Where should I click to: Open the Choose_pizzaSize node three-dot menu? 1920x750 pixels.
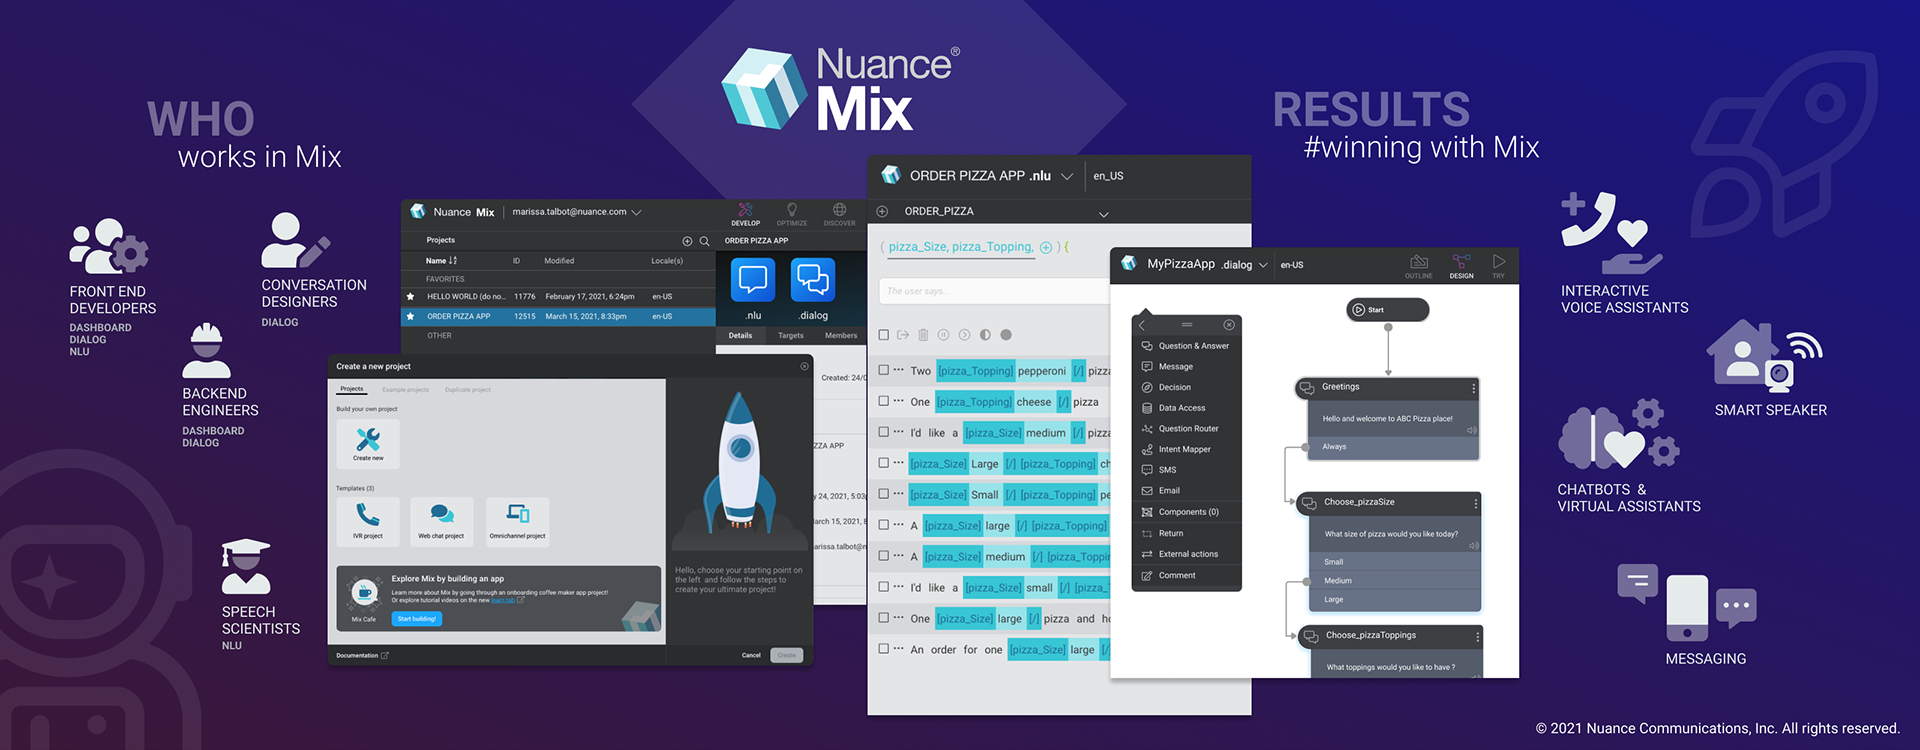coord(1475,503)
